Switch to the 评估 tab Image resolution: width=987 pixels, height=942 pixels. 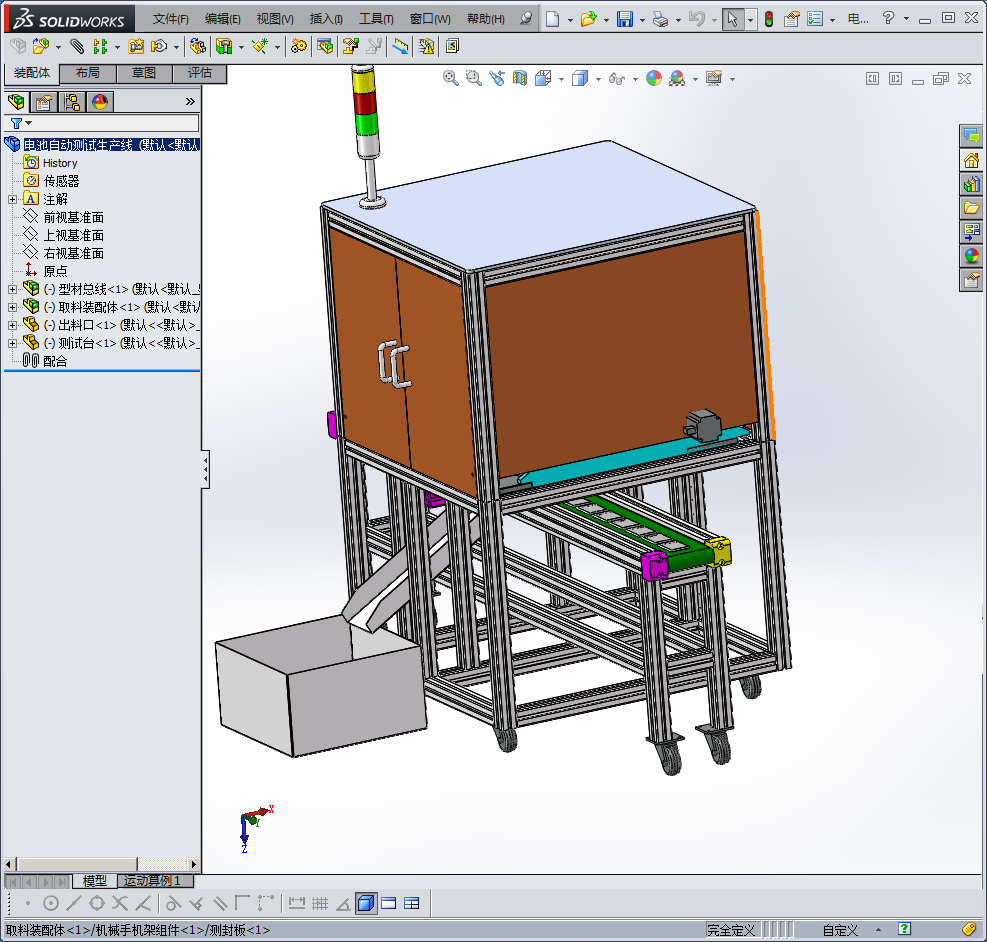pyautogui.click(x=200, y=73)
